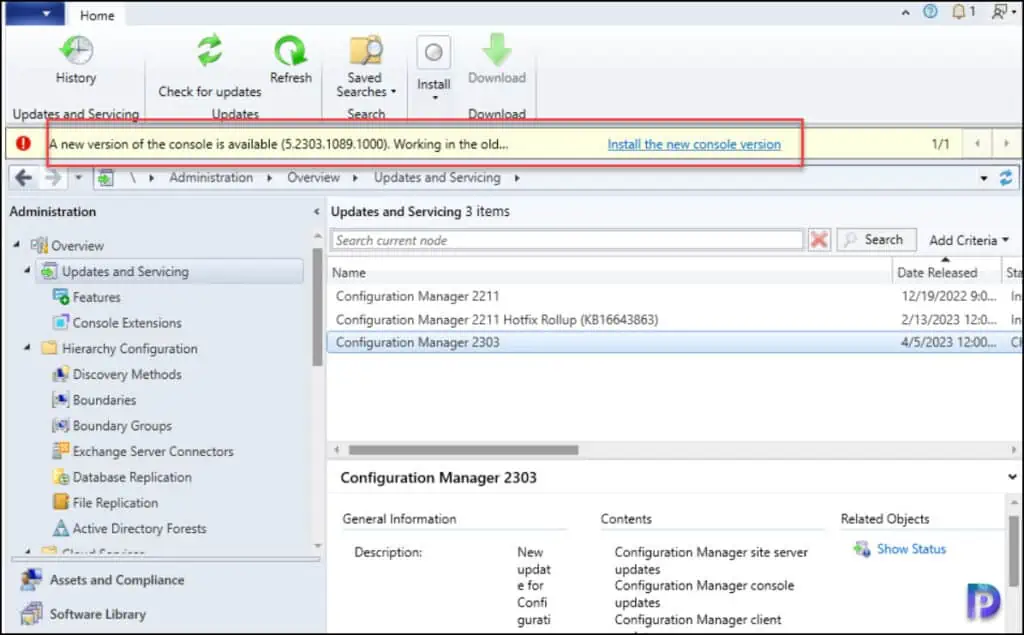Go to previous notification arrow

[x=977, y=143]
